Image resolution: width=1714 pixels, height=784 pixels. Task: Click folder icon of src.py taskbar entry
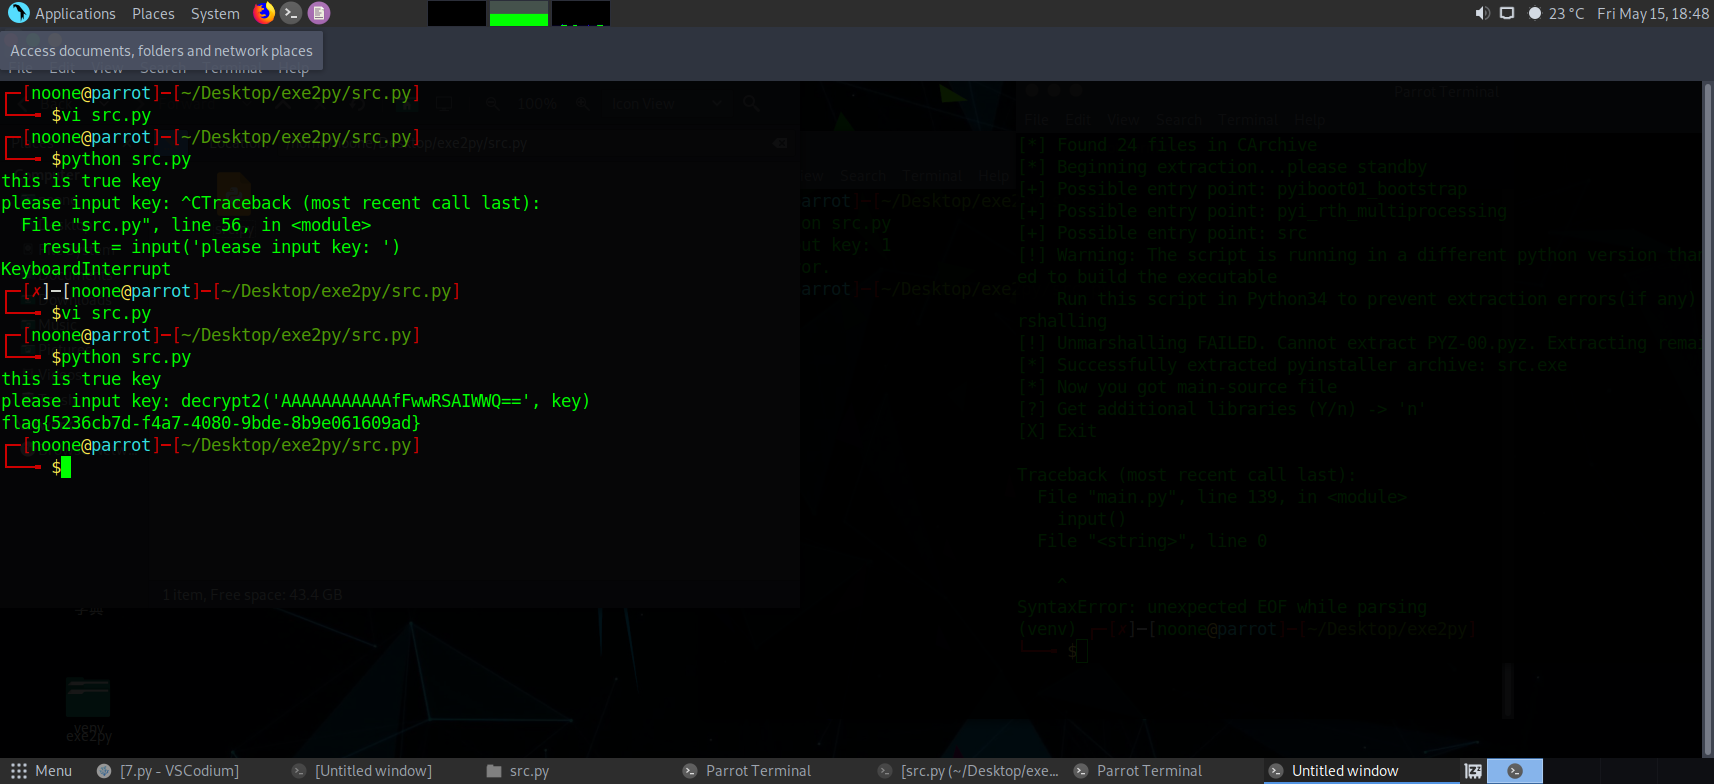pos(494,771)
